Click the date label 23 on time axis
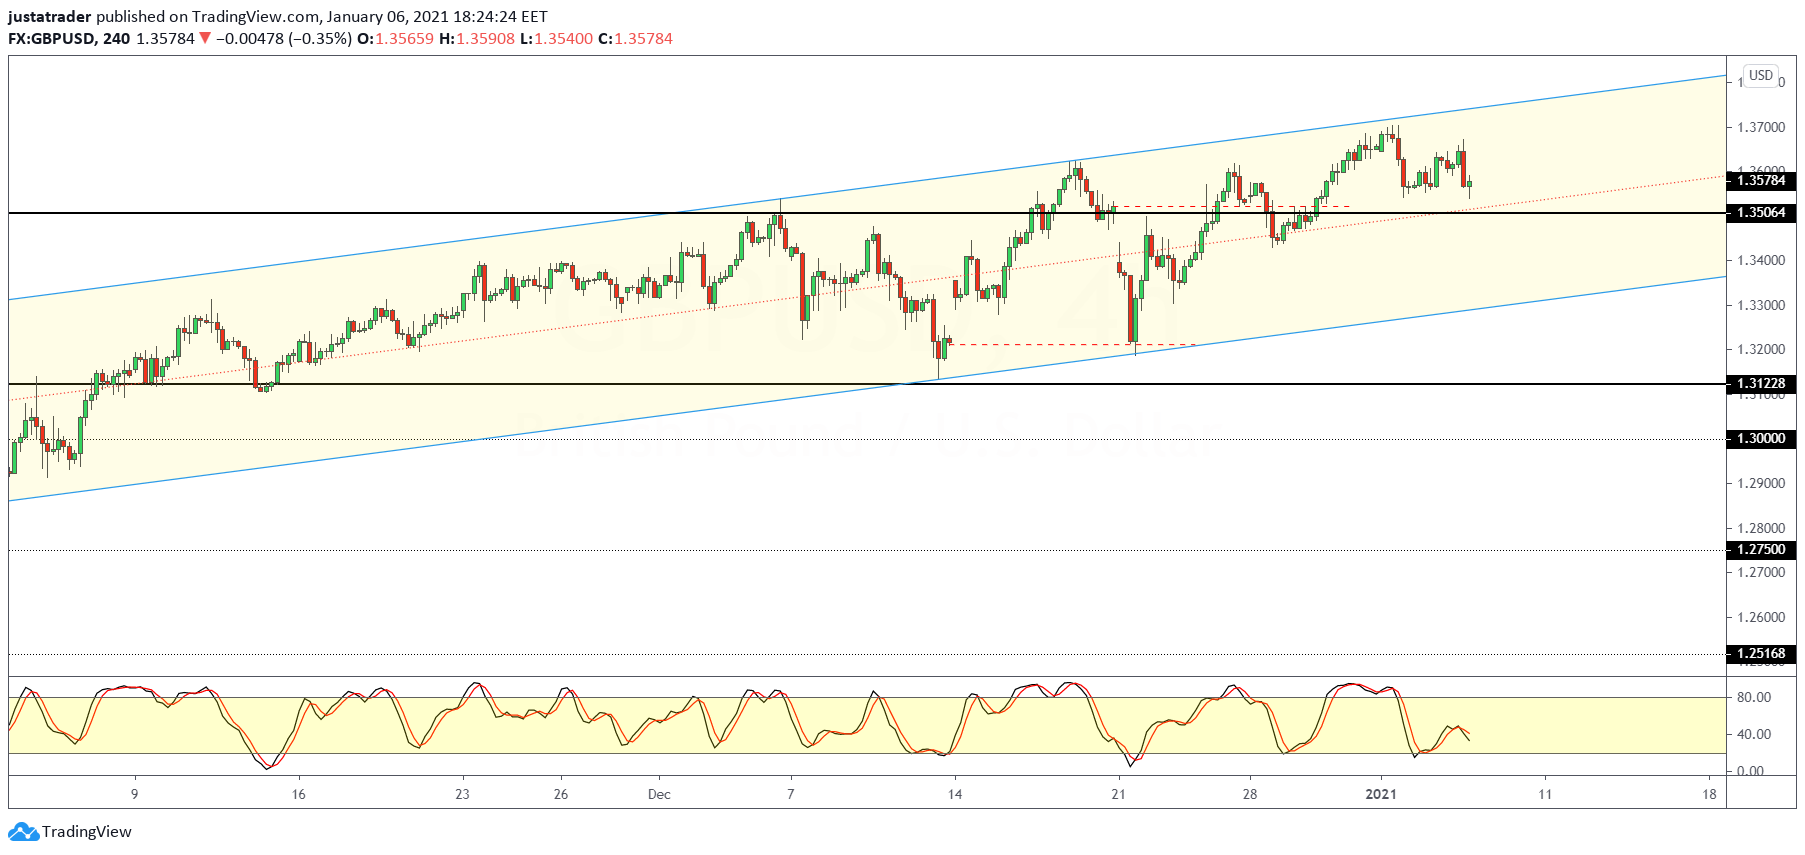Image resolution: width=1805 pixels, height=855 pixels. click(462, 795)
